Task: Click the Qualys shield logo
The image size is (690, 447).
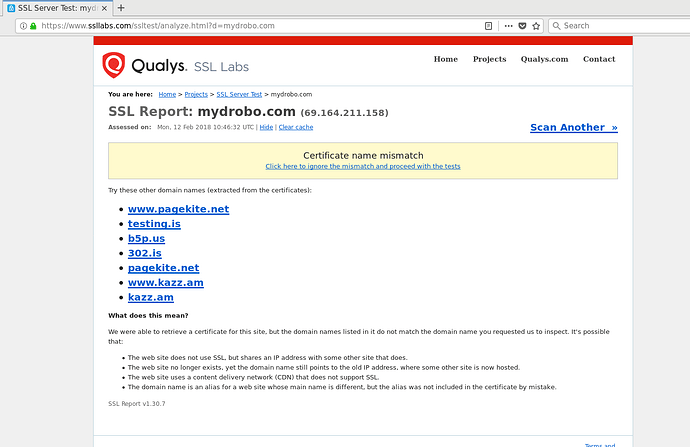Action: click(x=114, y=65)
